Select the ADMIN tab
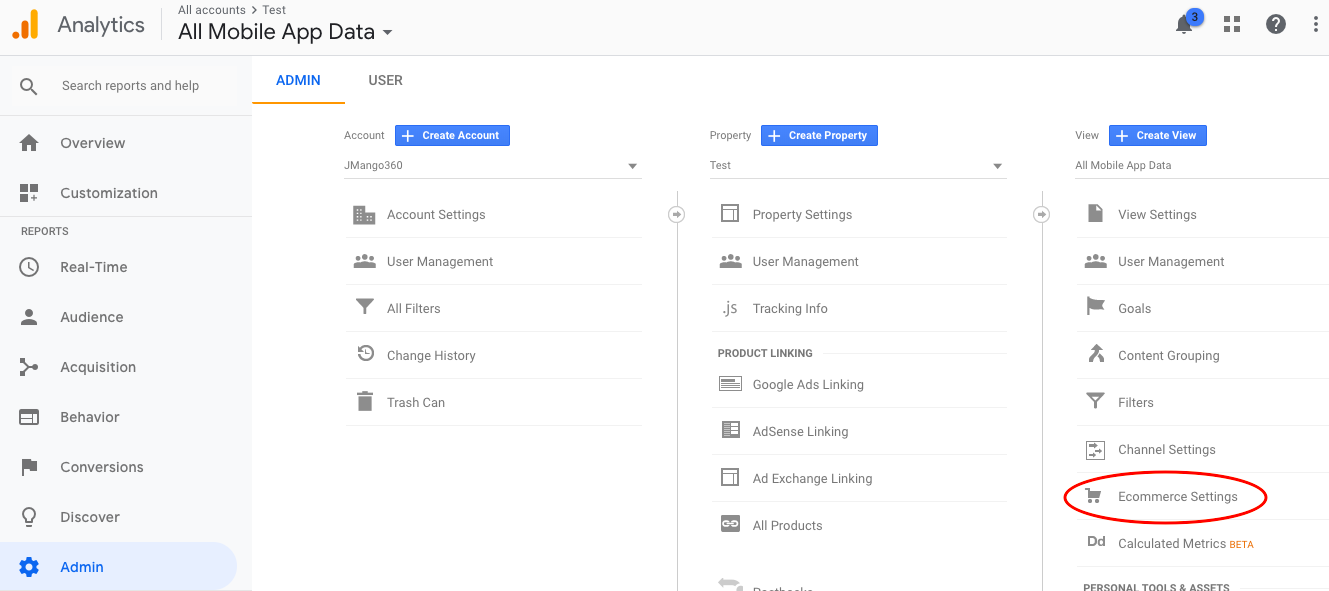 tap(298, 80)
